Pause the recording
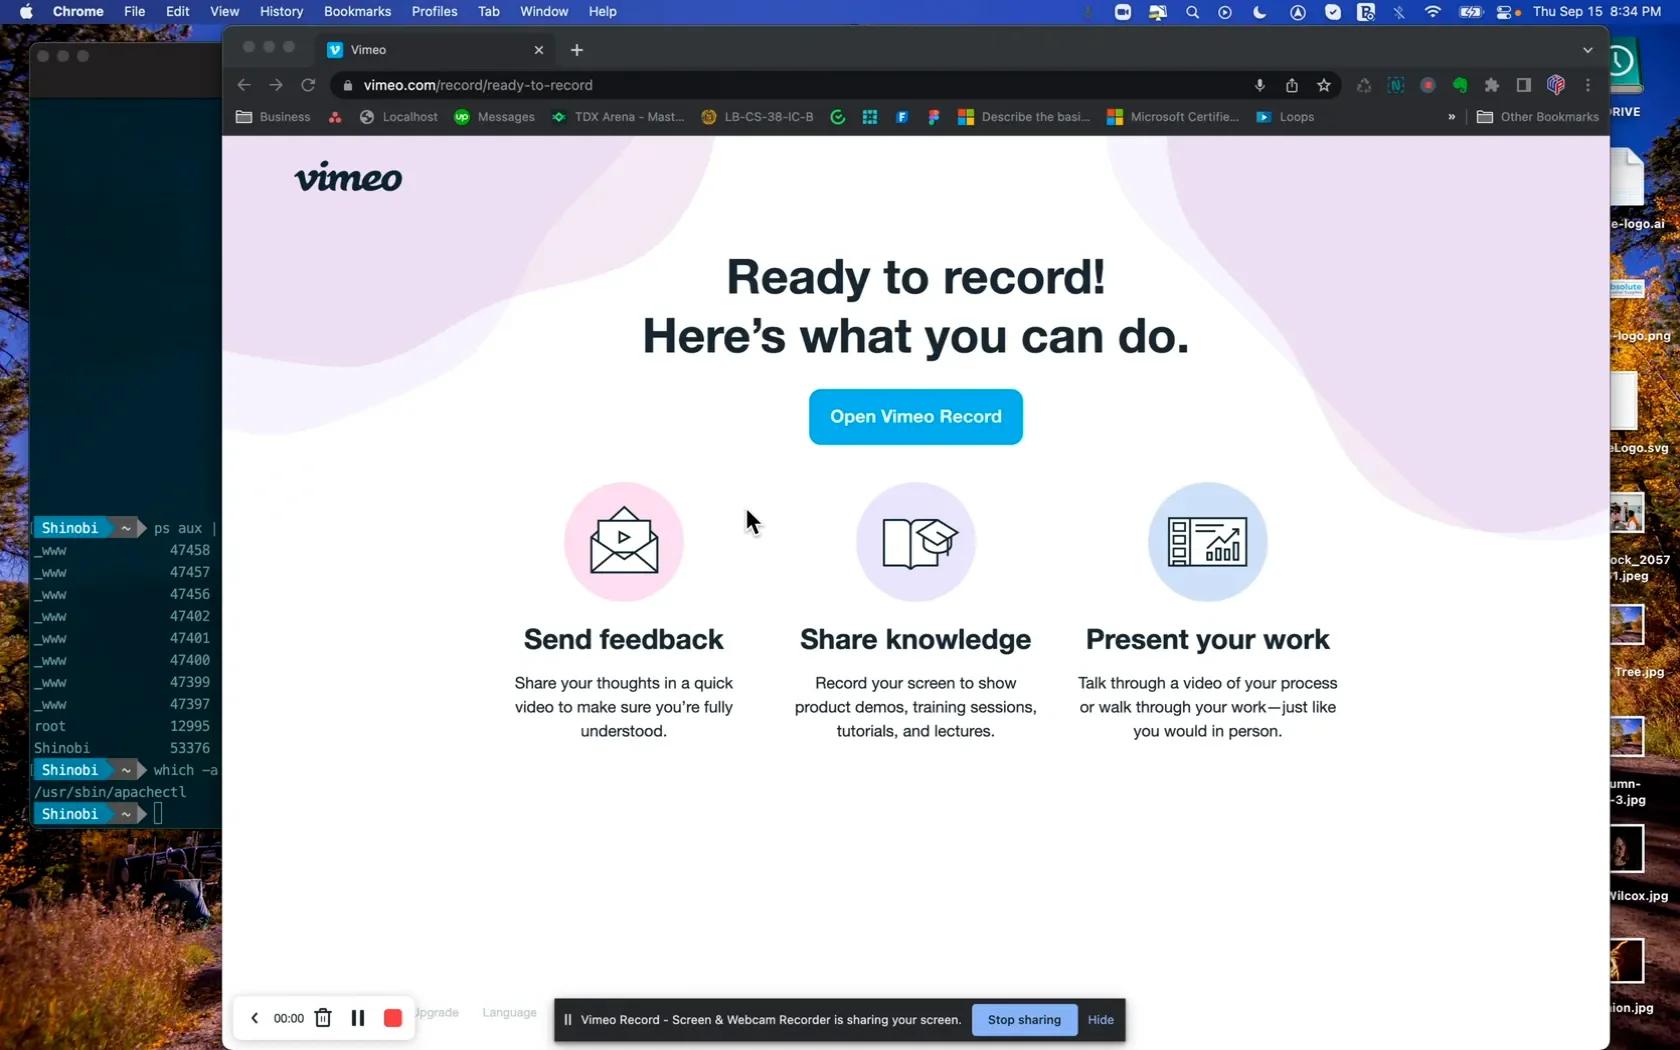The height and width of the screenshot is (1050, 1680). [x=358, y=1018]
